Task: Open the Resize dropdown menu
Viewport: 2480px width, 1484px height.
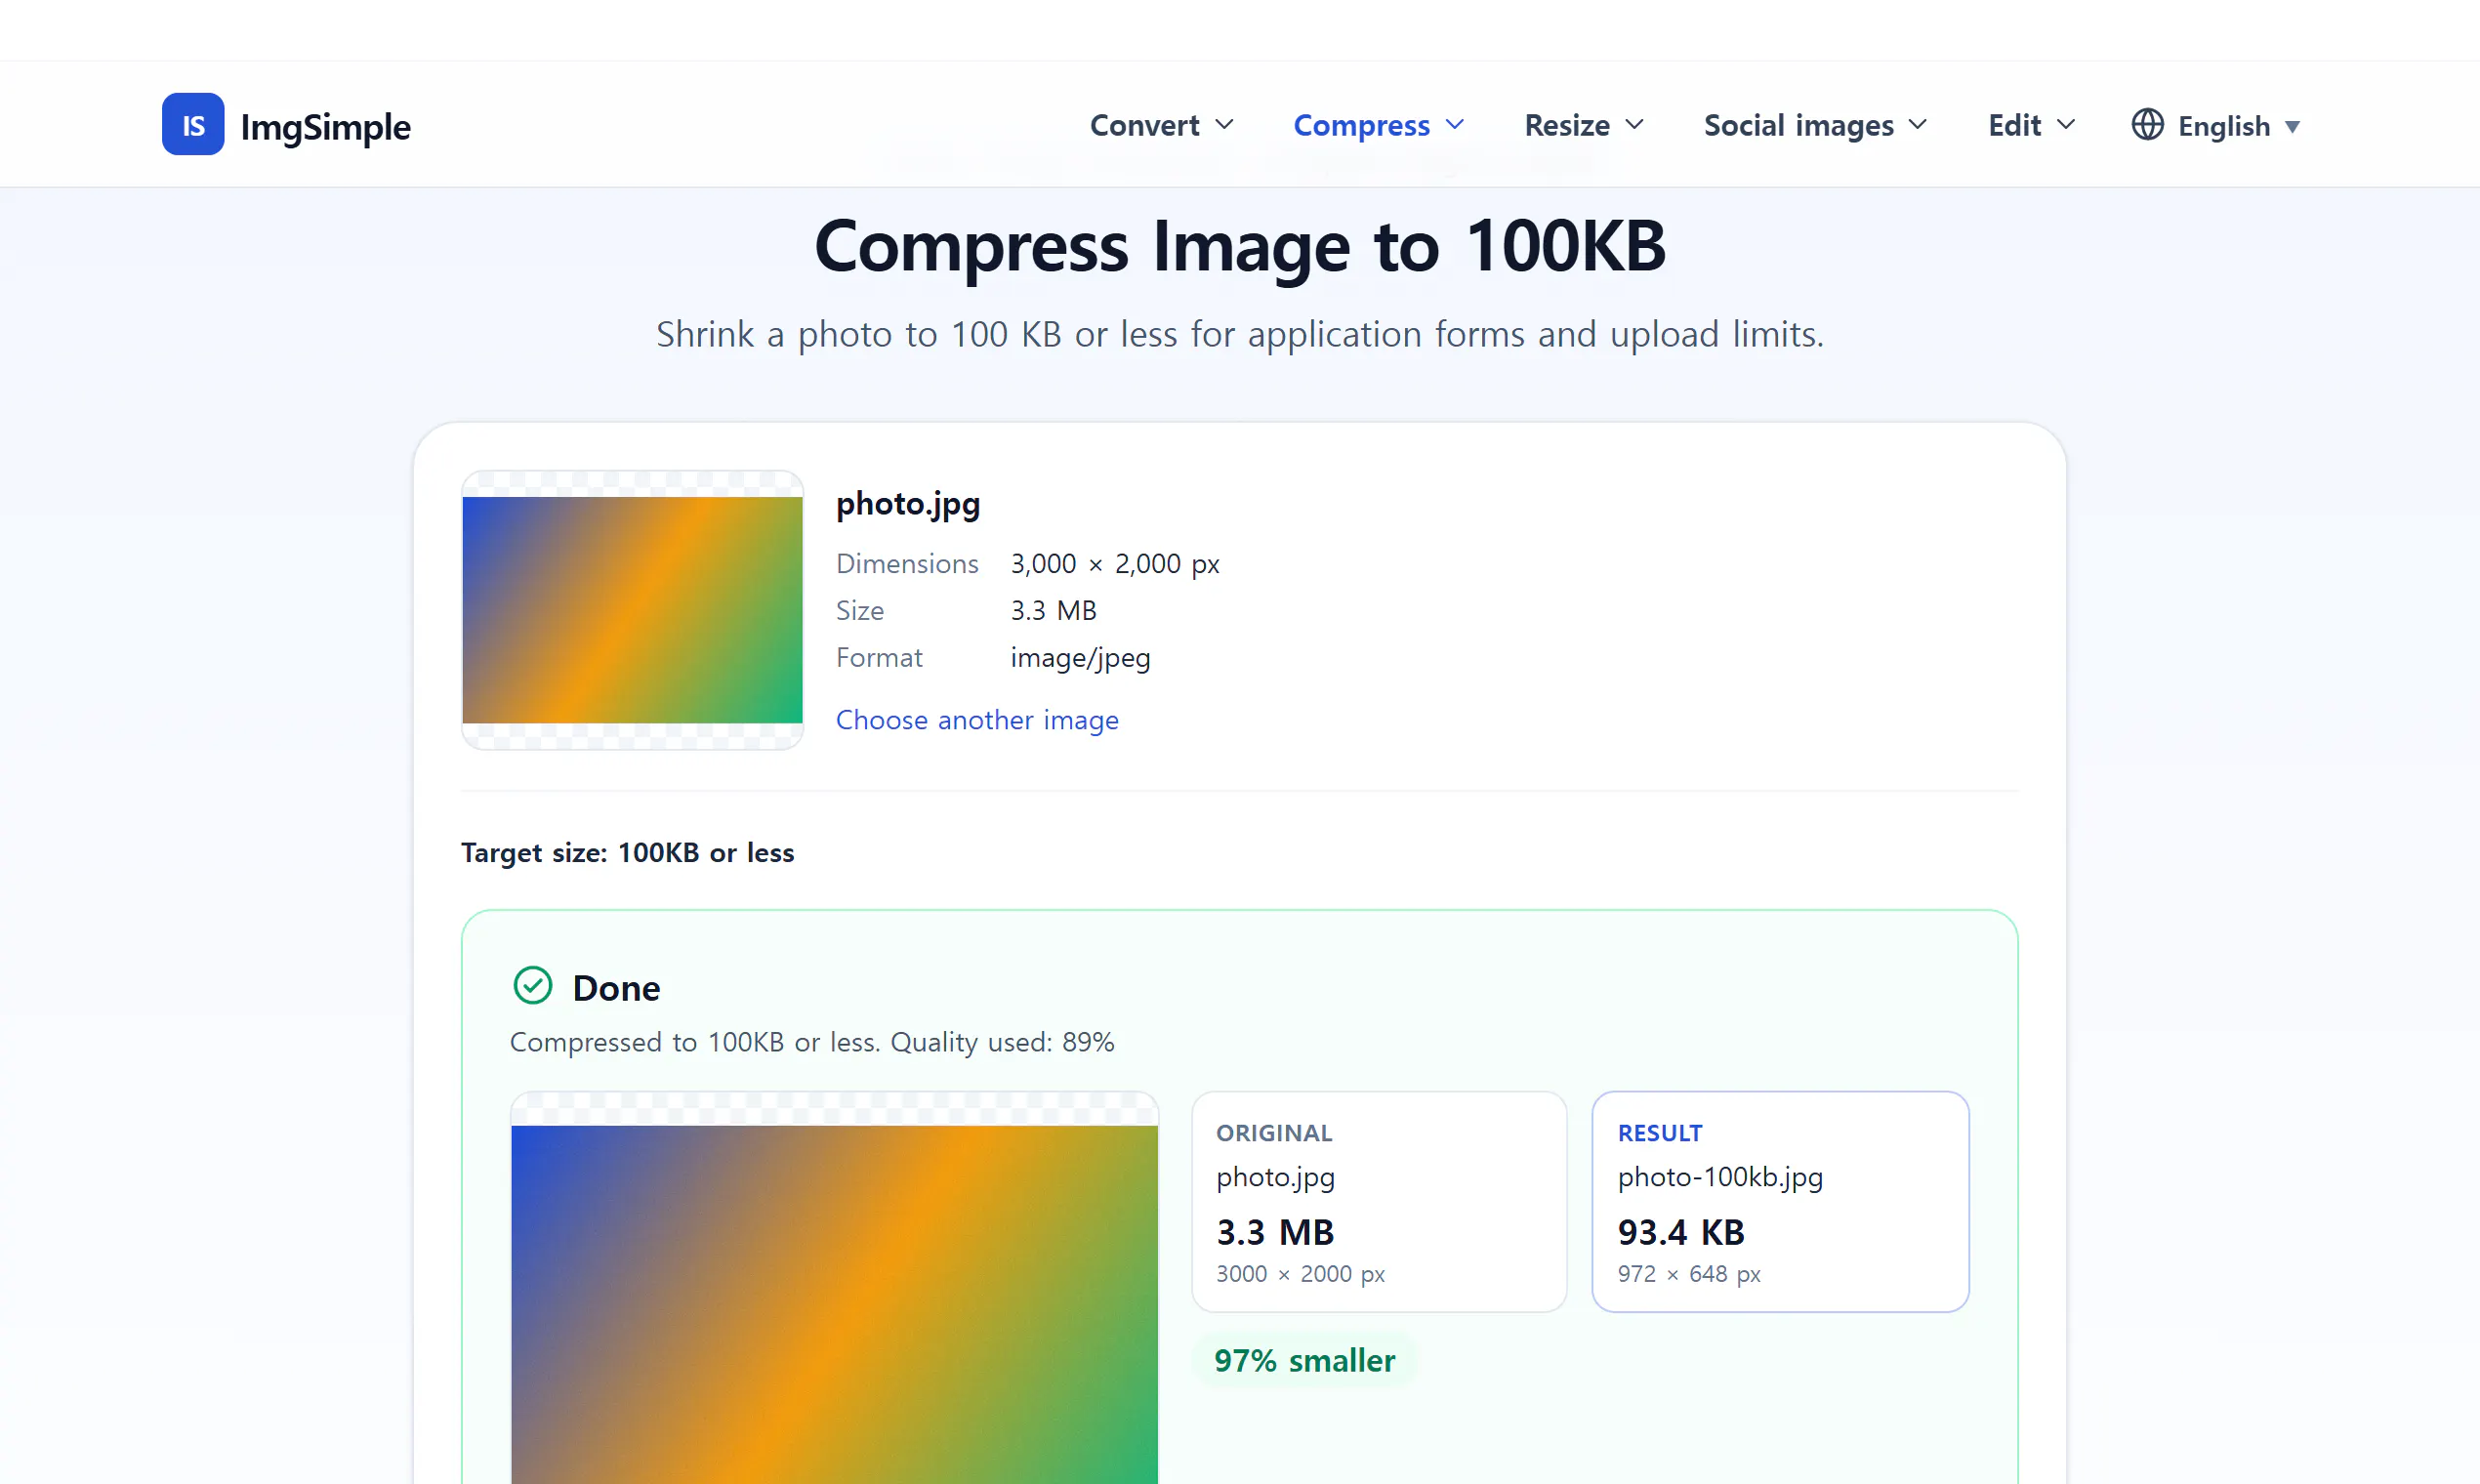Action: pos(1583,125)
